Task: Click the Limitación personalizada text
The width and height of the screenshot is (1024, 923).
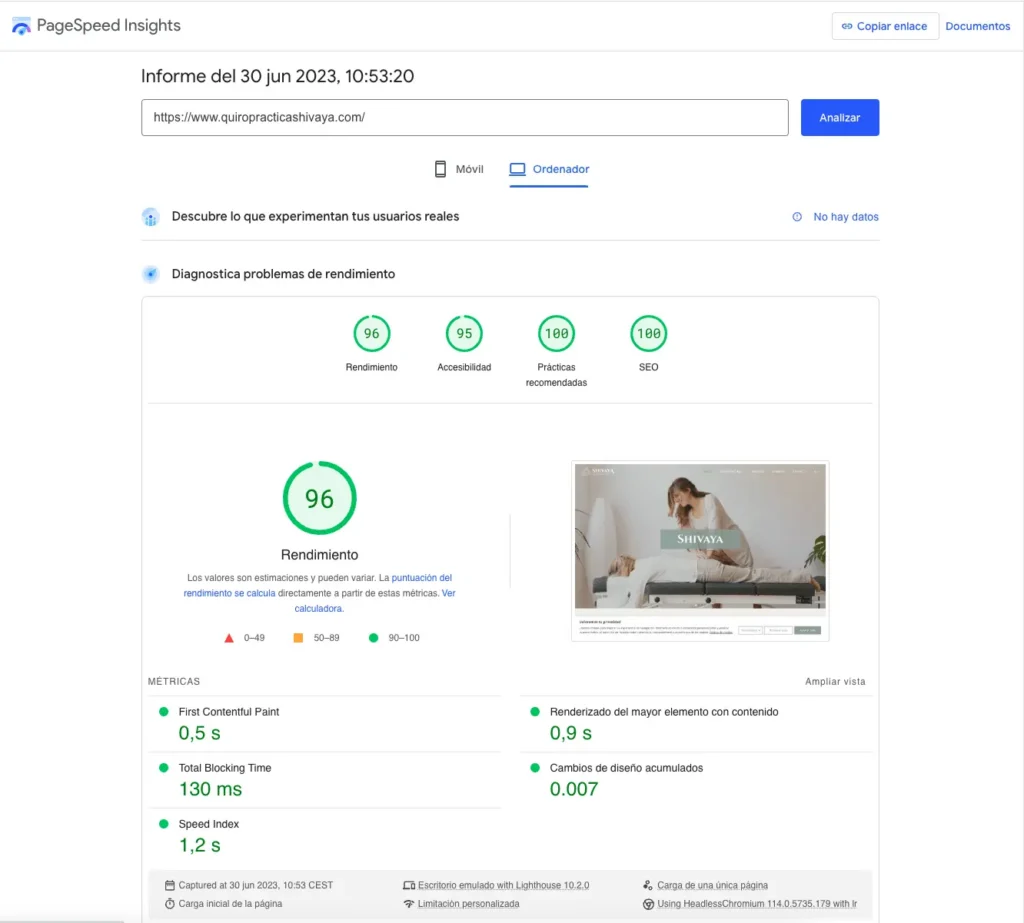Action: (x=468, y=904)
